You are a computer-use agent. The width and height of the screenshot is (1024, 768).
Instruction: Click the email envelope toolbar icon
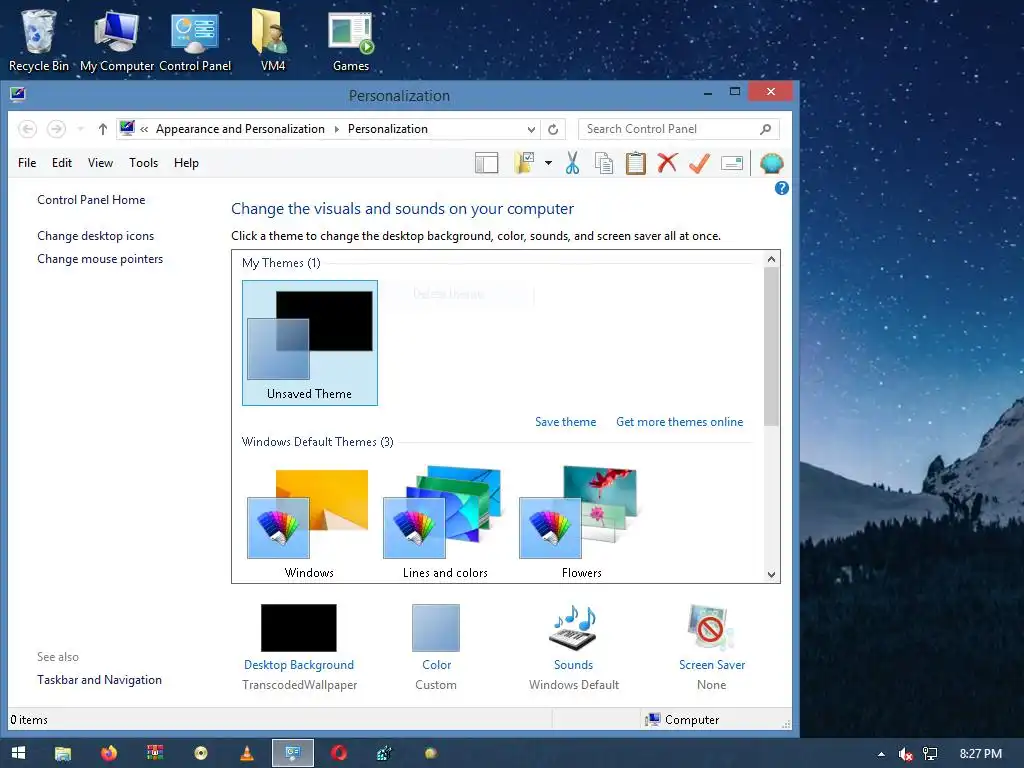click(x=732, y=163)
